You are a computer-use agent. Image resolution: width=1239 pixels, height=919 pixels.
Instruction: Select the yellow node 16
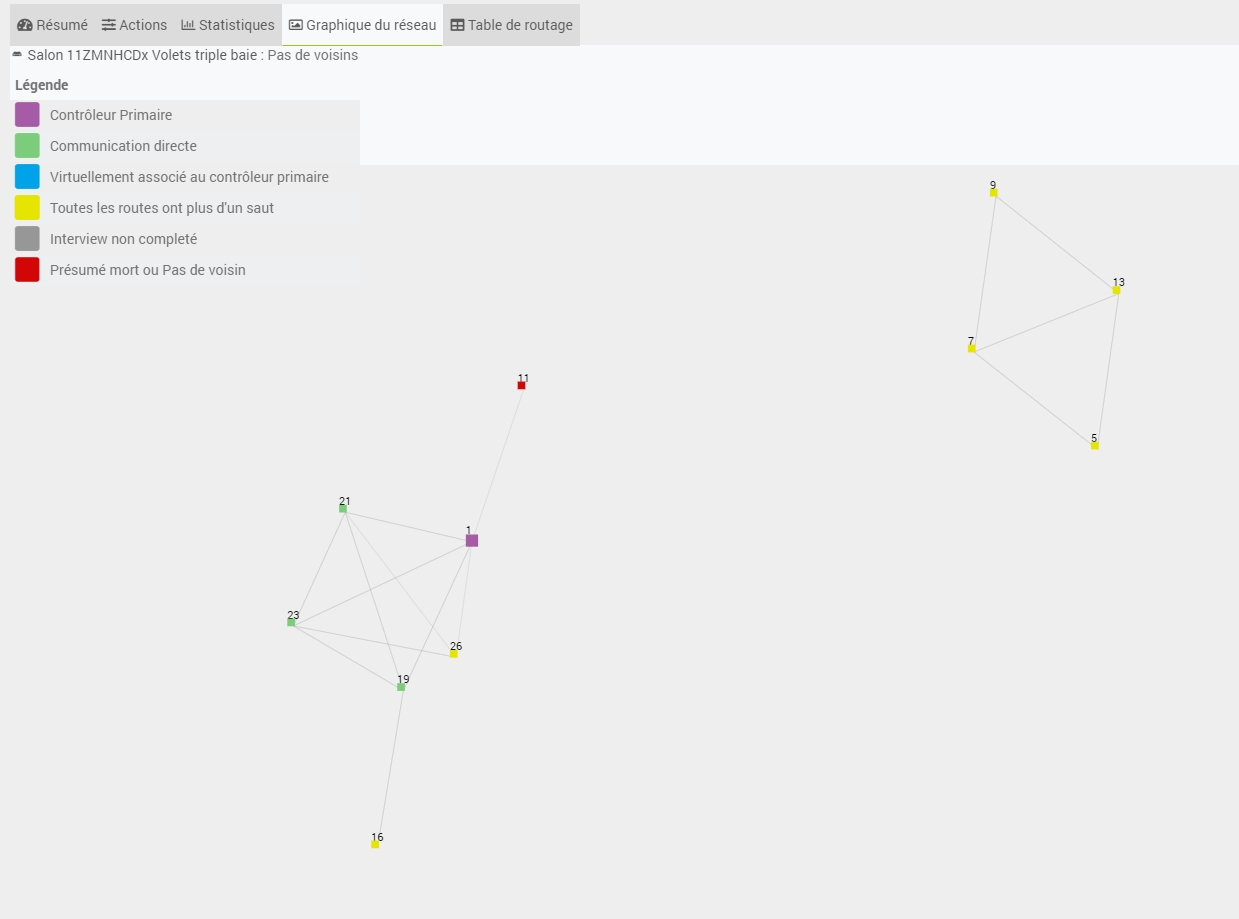point(375,844)
